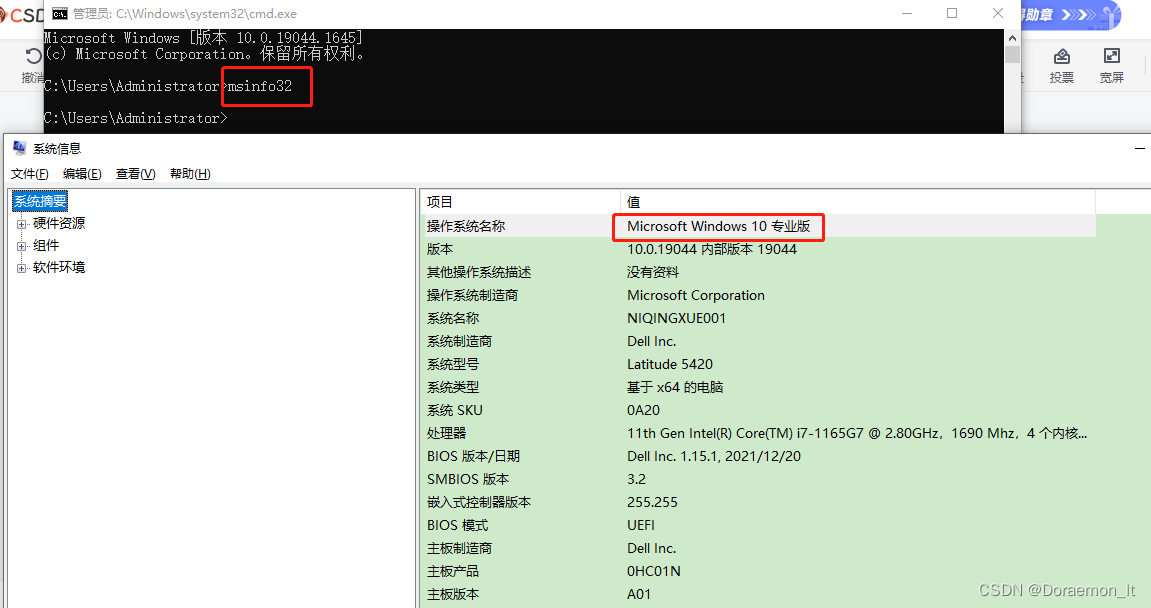Select the 其他操作系统描述 row label
This screenshot has width=1151, height=608.
(479, 272)
